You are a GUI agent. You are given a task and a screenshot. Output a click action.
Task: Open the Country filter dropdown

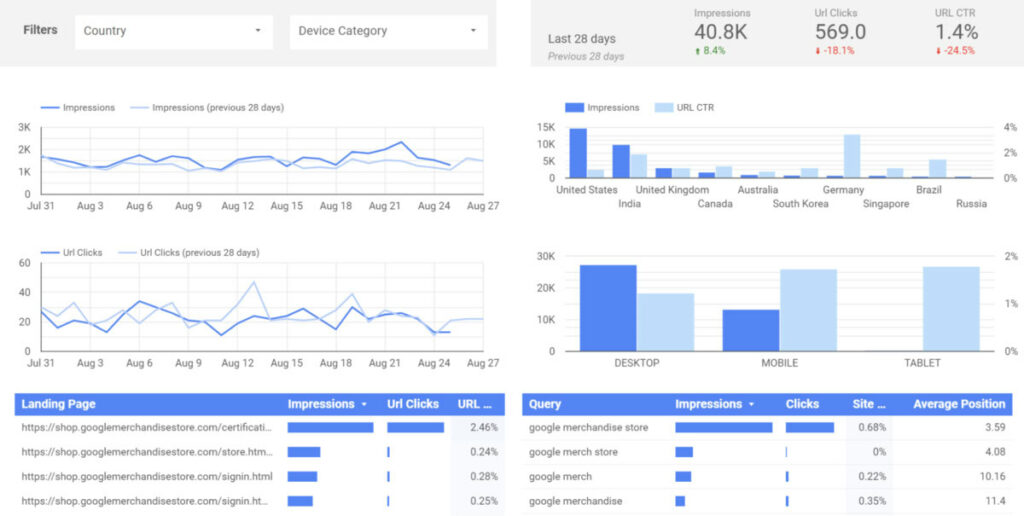(x=174, y=31)
